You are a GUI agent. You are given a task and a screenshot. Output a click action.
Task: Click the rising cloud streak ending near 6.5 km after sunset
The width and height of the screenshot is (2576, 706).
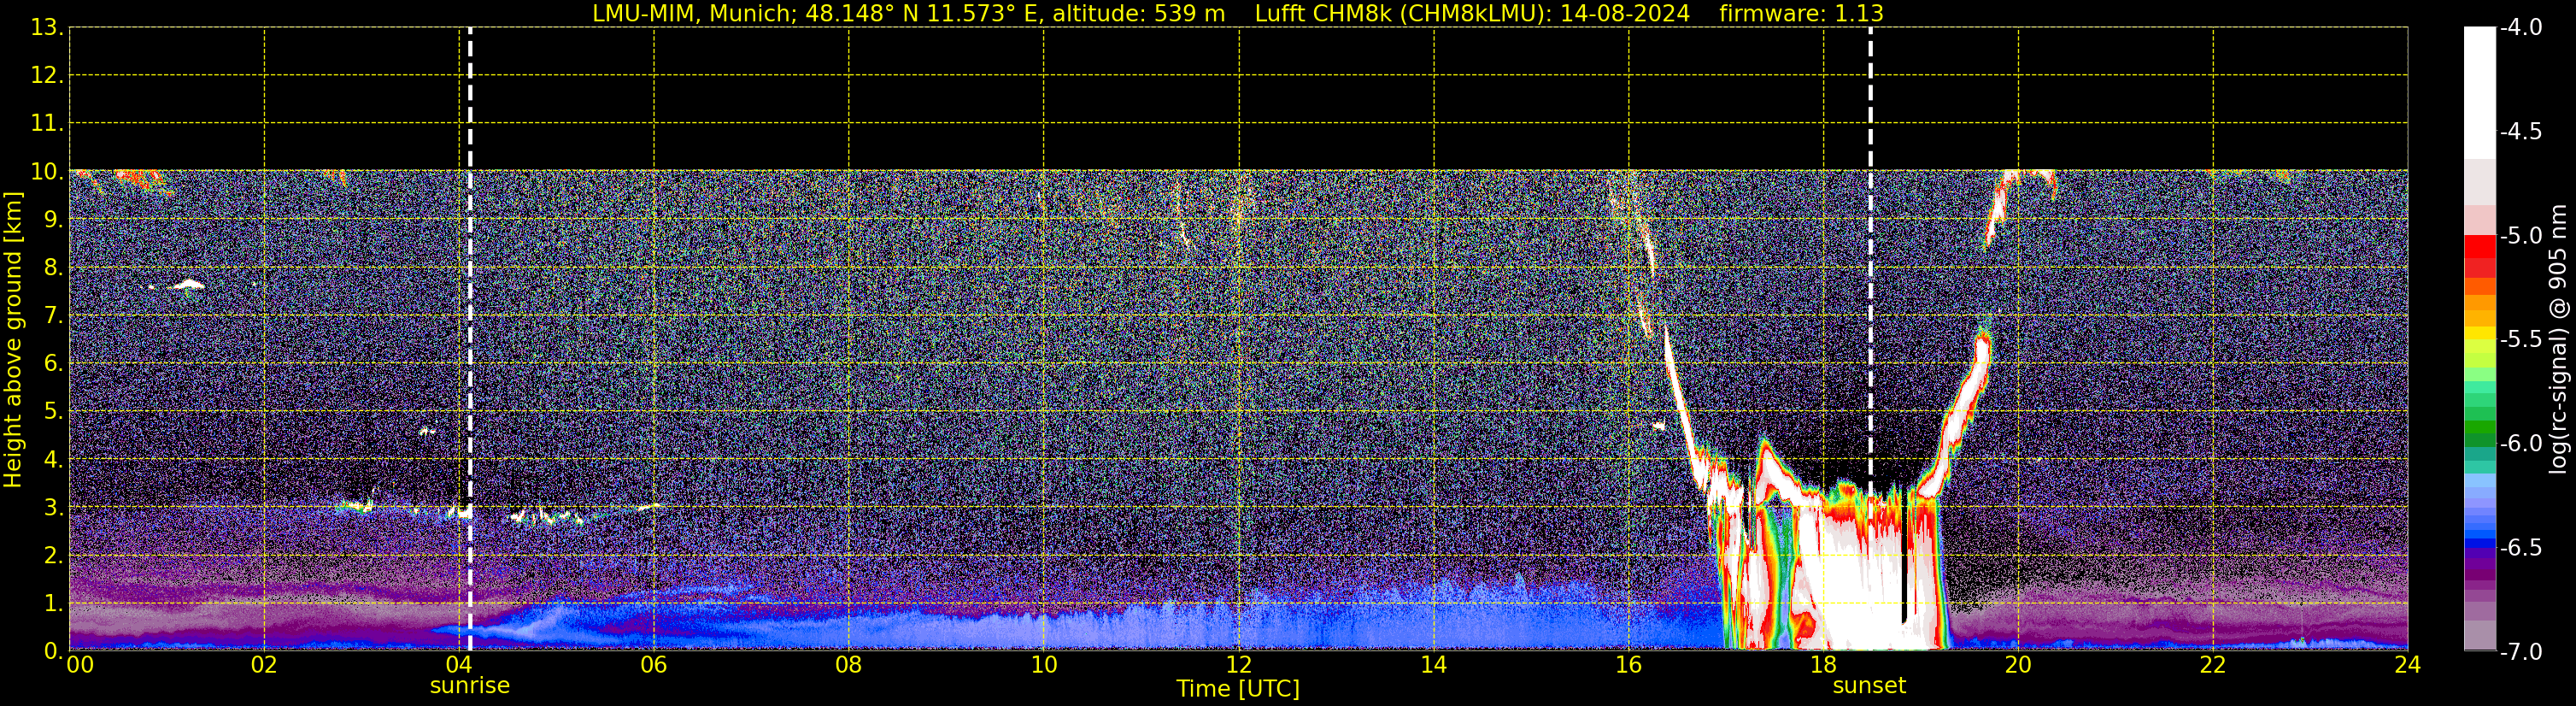pos(1960,405)
